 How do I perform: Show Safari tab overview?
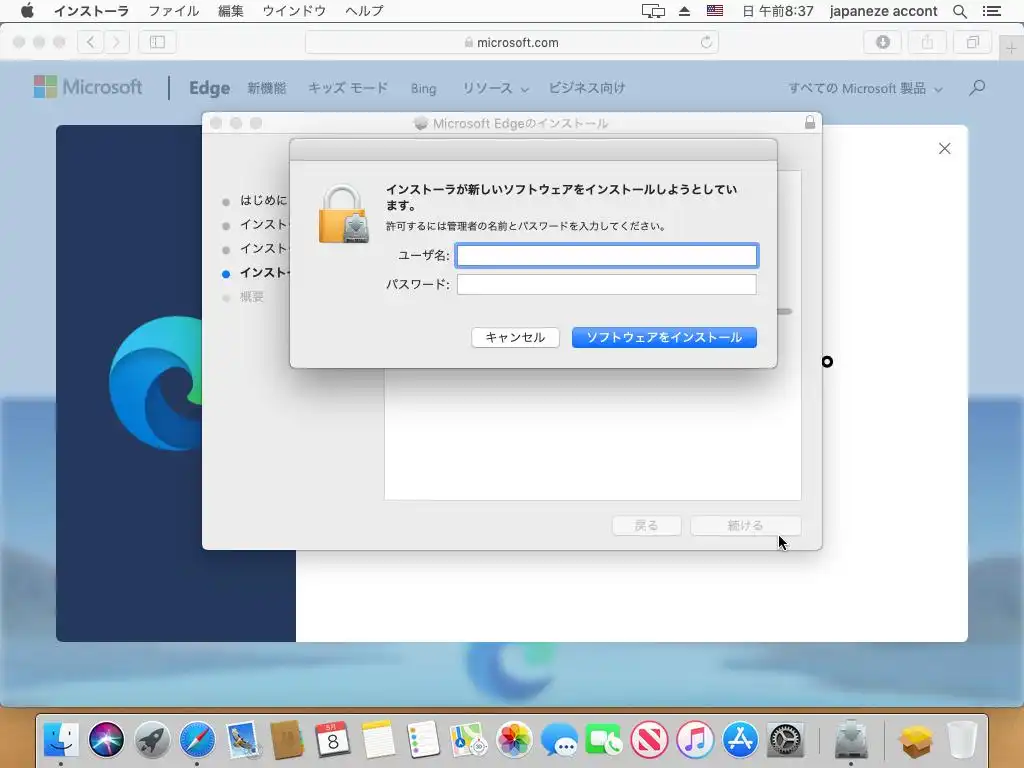point(972,42)
